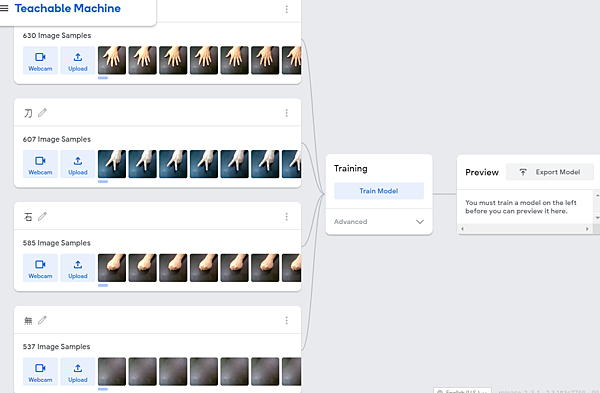
Task: Select first open-hand thumbnail in 630-samples class
Action: pyautogui.click(x=112, y=60)
